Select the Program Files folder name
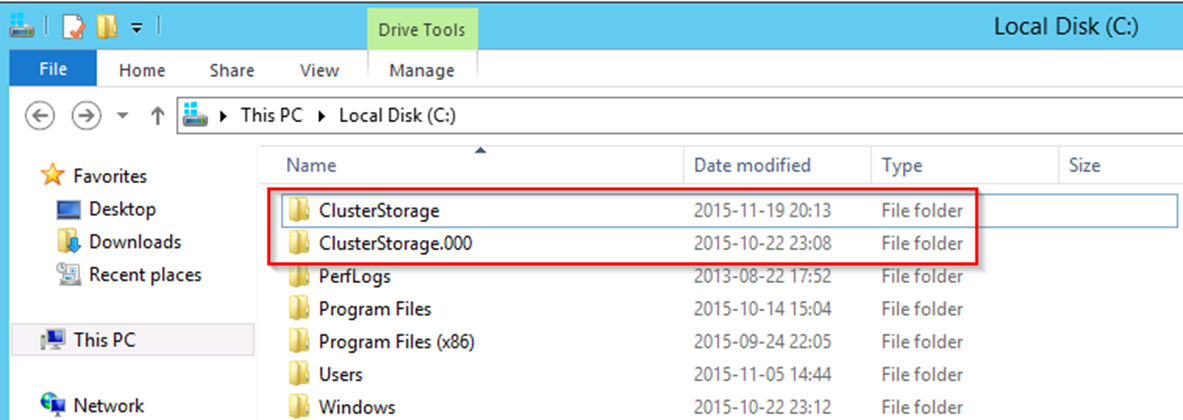 coord(375,309)
